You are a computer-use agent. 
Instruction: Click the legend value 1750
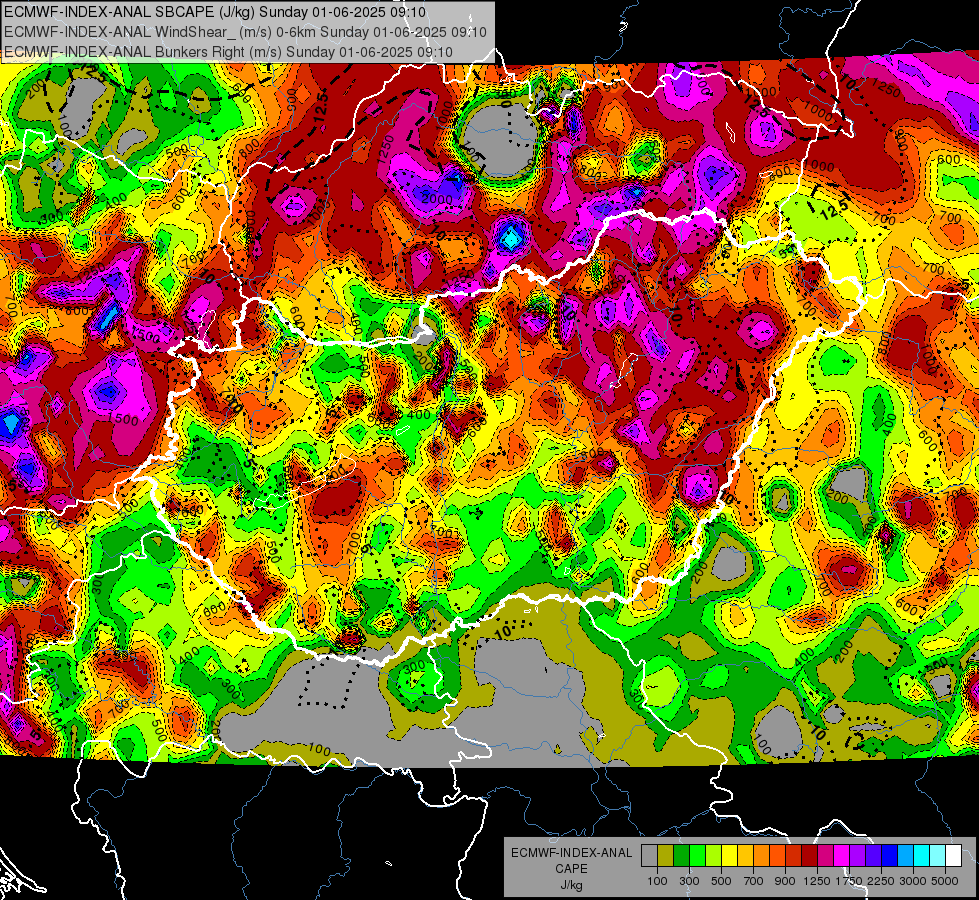point(849,881)
